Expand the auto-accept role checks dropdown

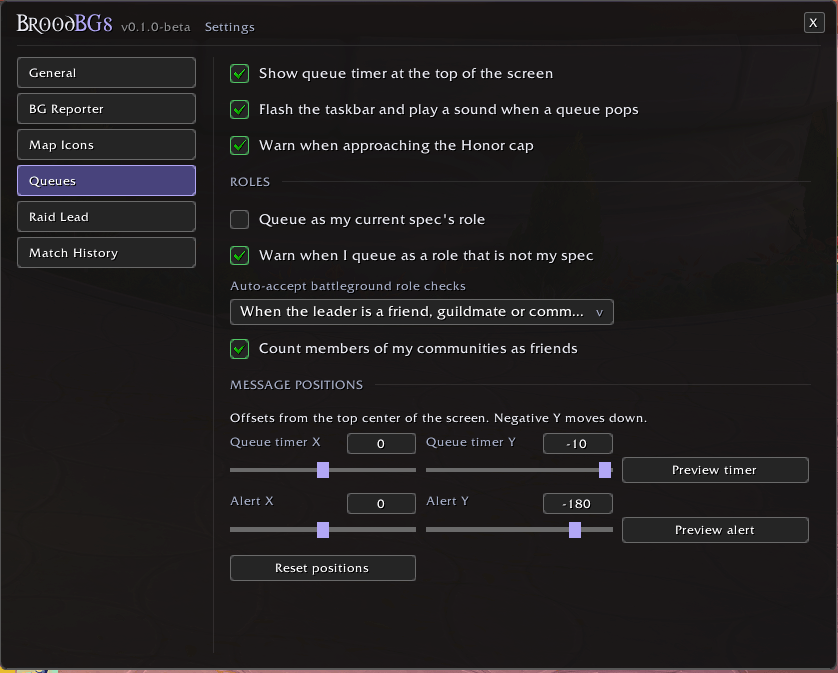click(422, 312)
